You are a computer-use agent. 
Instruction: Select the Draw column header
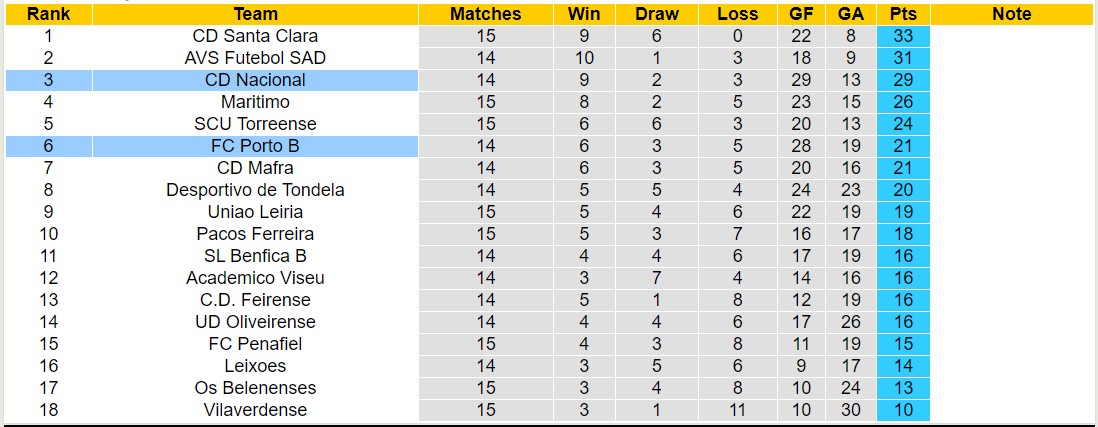coord(656,14)
